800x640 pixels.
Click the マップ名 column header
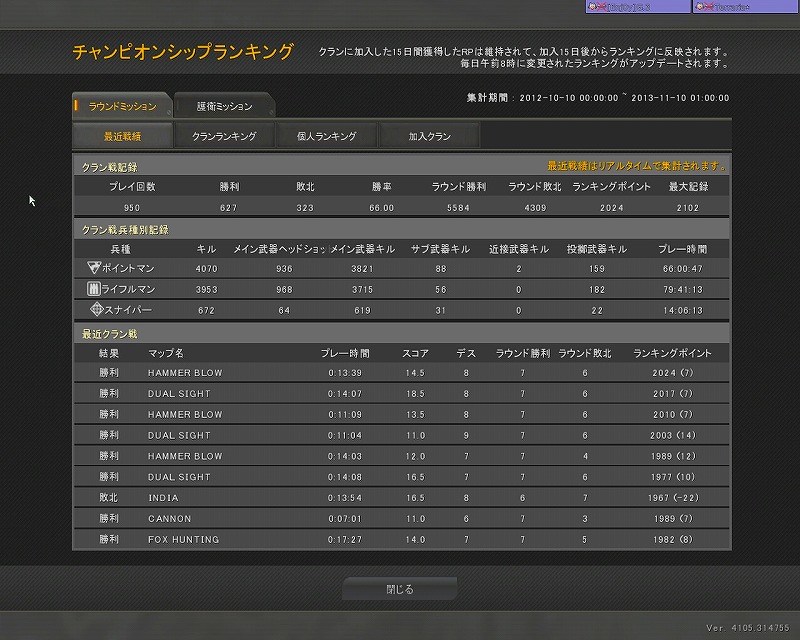[x=165, y=353]
